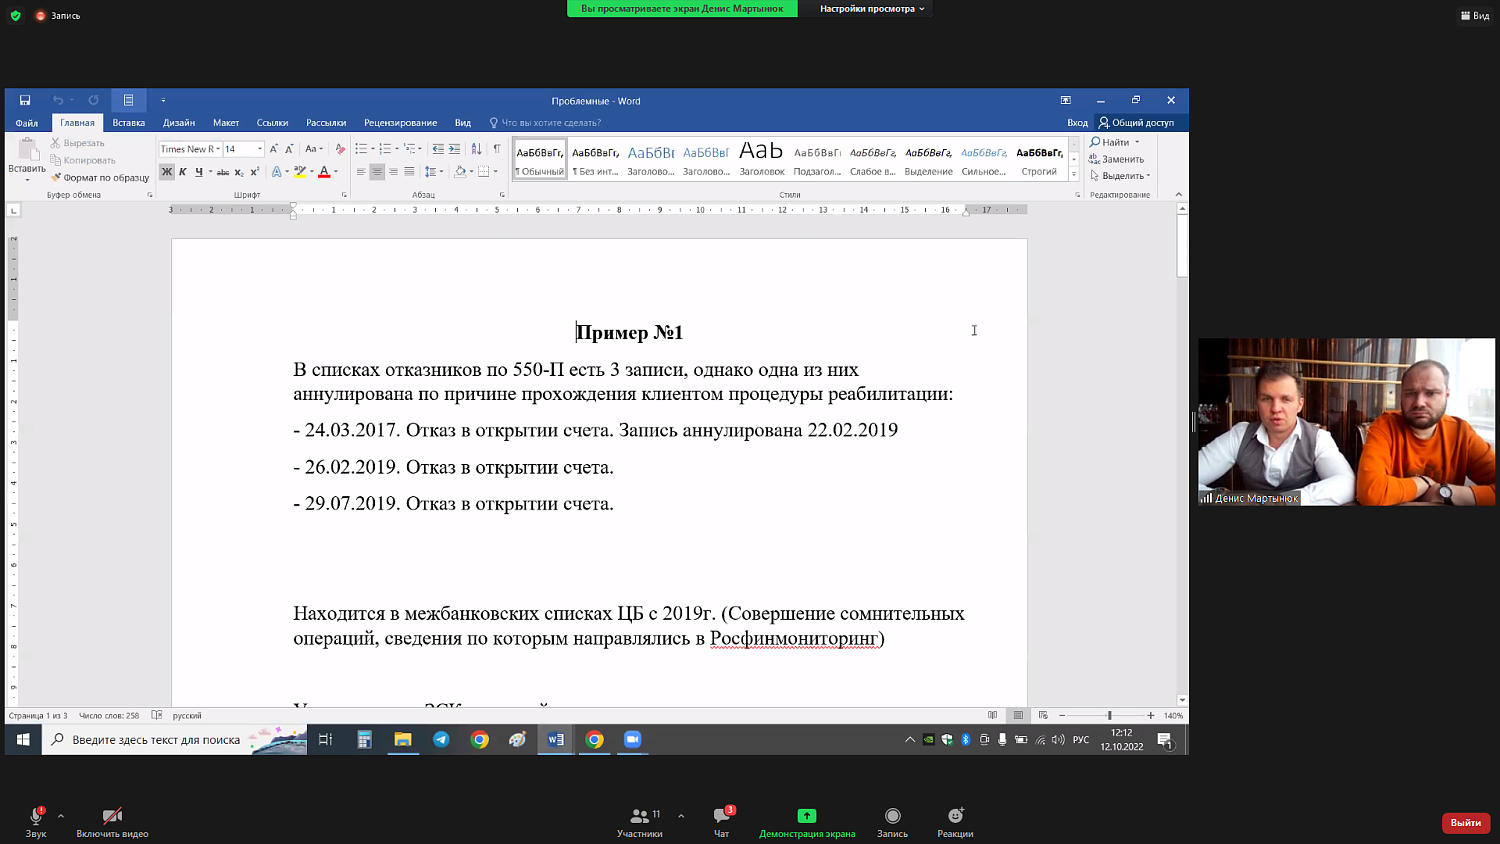Open the font size dropdown showing 14

pyautogui.click(x=260, y=149)
